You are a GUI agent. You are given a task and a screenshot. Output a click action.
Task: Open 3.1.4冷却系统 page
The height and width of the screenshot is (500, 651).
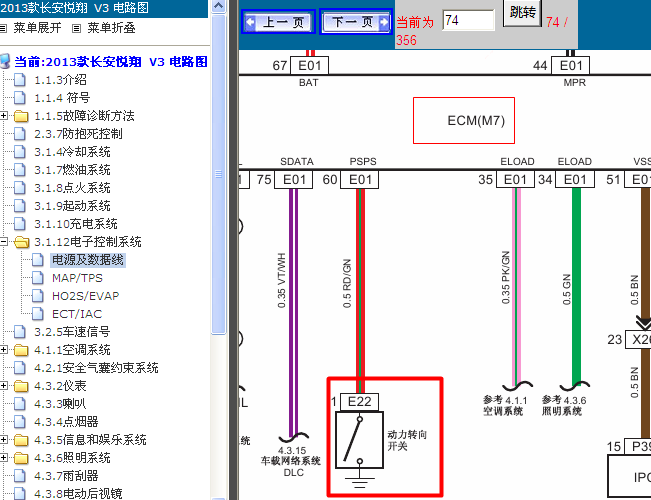click(72, 152)
